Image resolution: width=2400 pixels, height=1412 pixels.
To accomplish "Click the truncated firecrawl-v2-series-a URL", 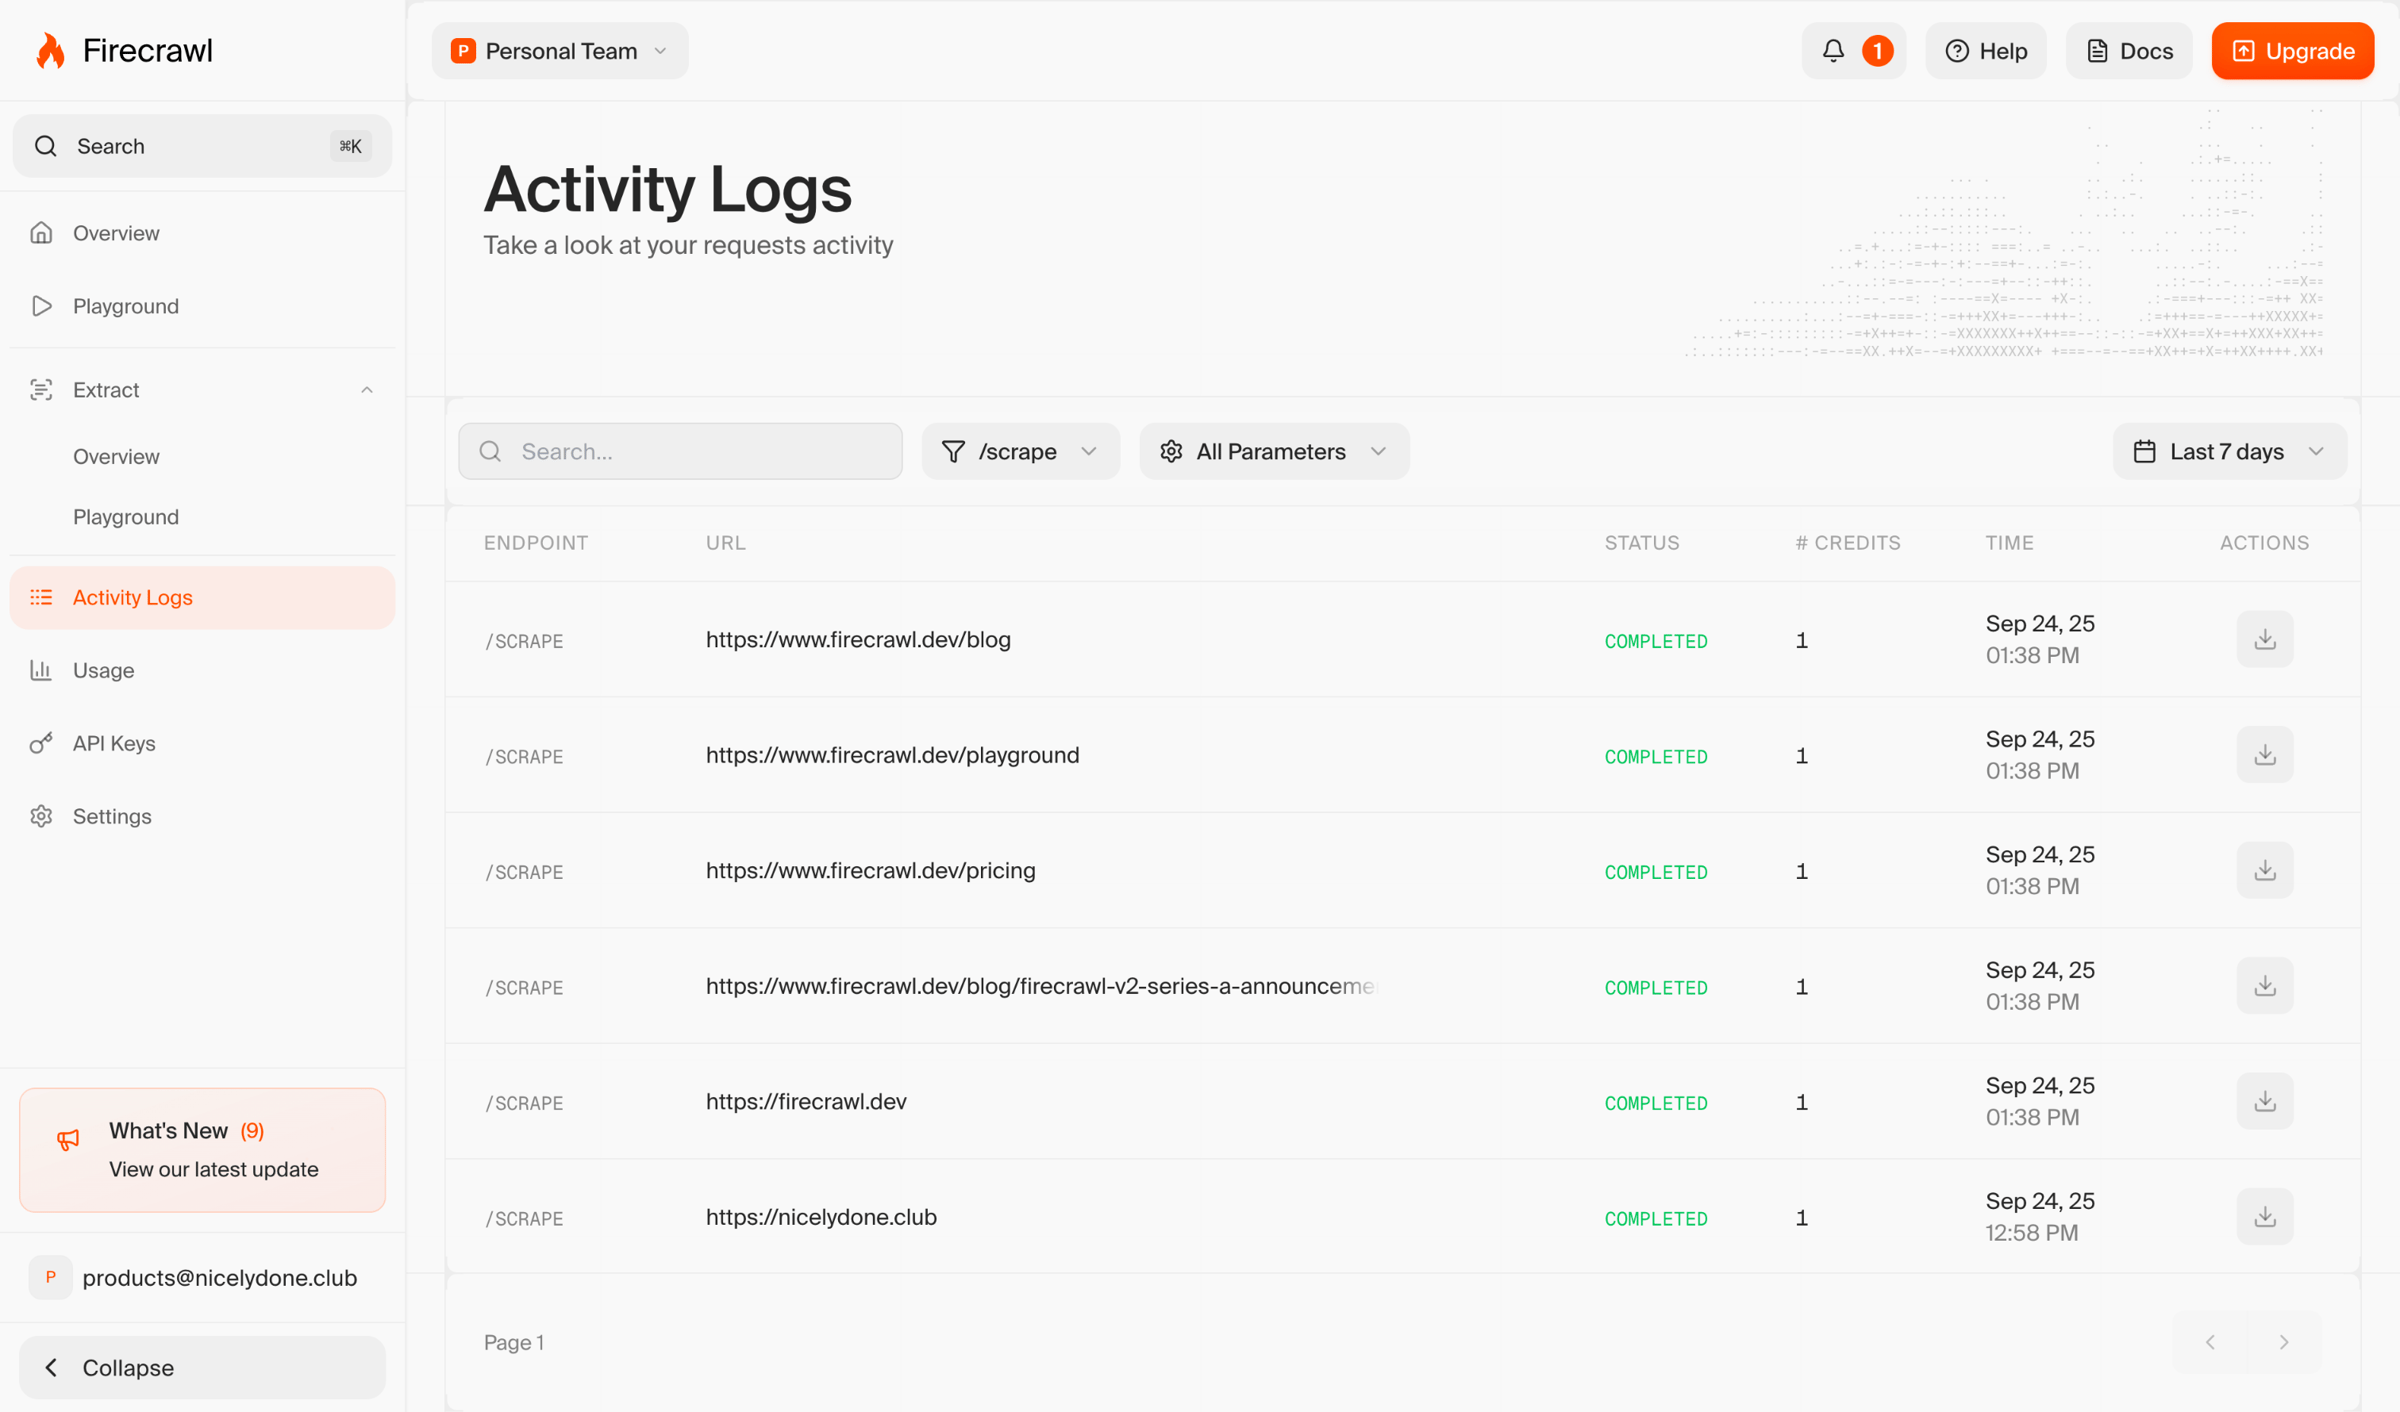I will [x=1042, y=986].
